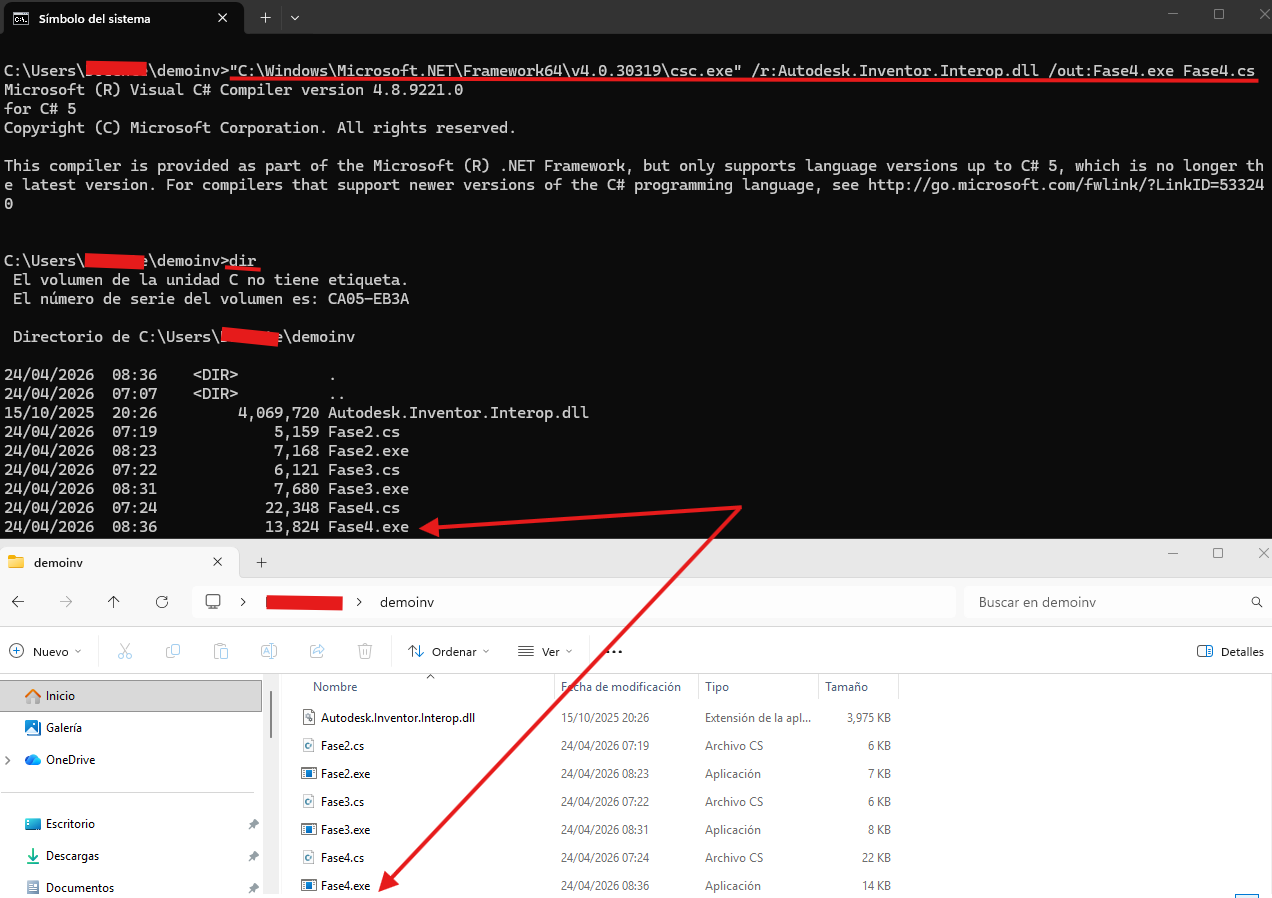
Task: Click the Fase4.cs file icon
Action: (309, 857)
